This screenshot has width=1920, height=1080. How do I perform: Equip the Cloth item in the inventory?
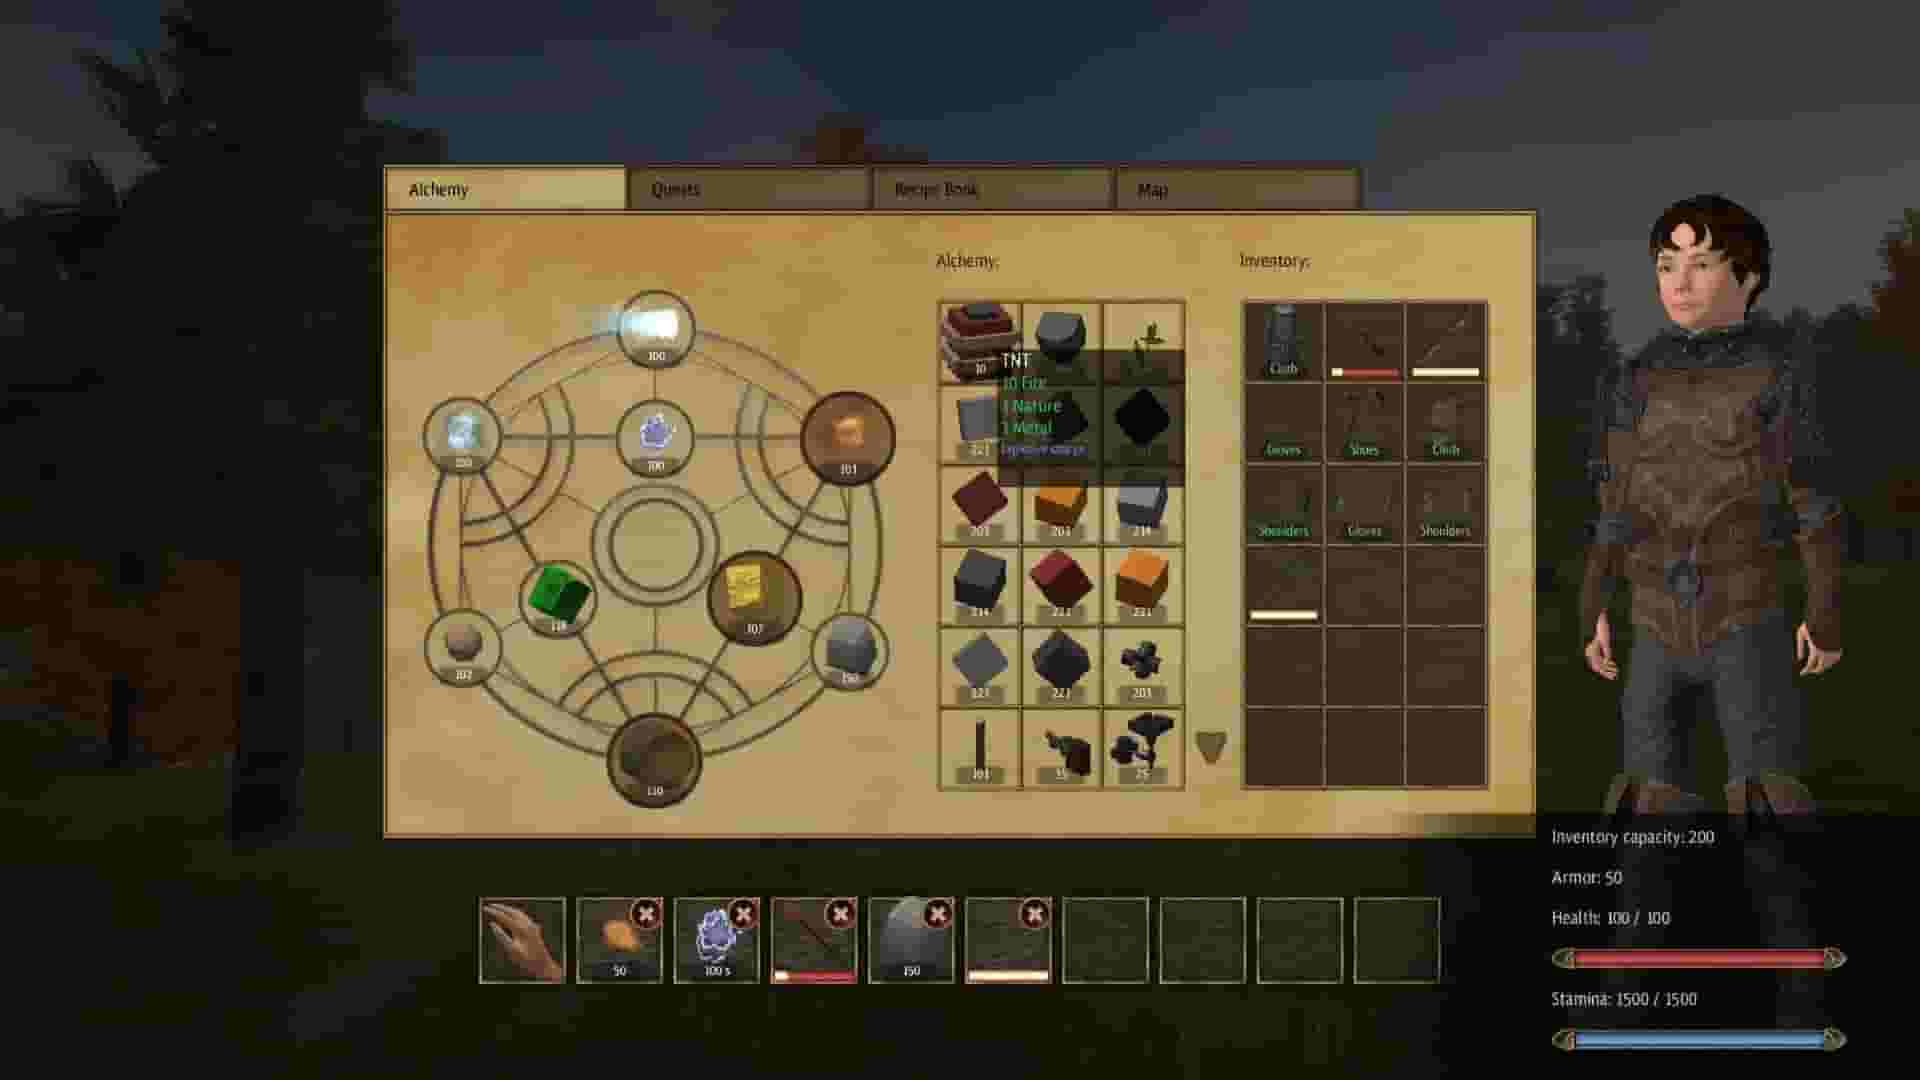(1283, 340)
